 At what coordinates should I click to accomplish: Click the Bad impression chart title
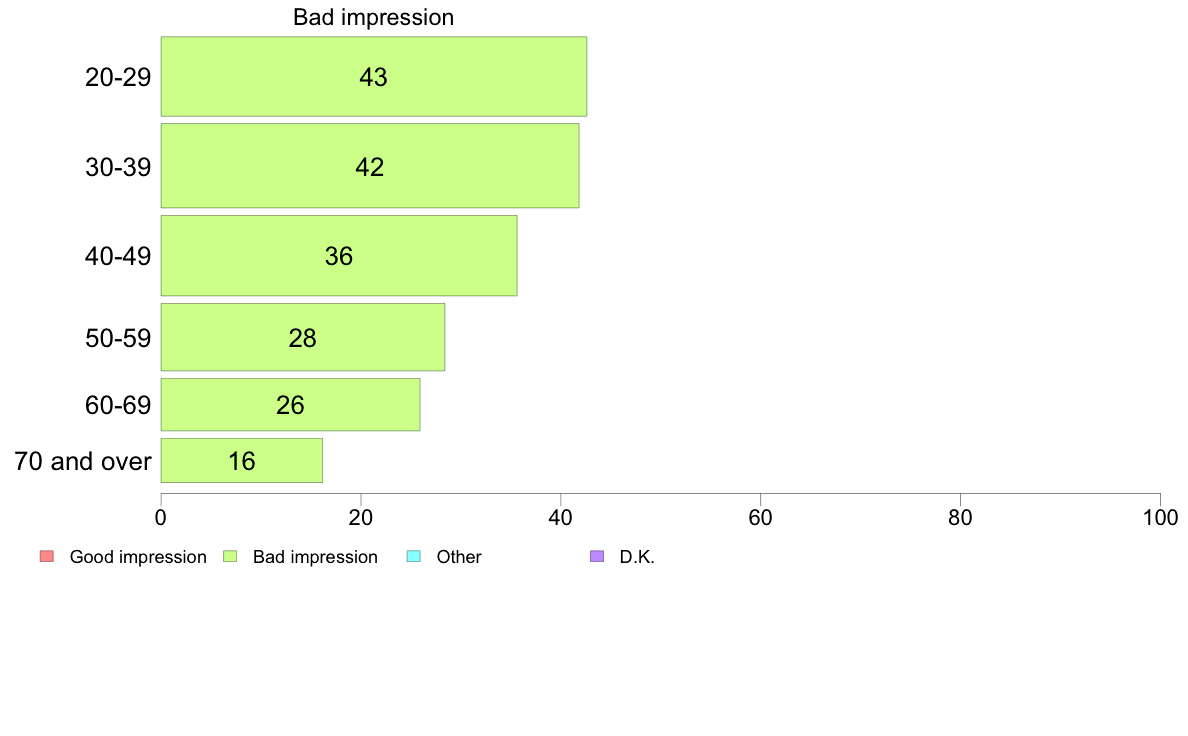[374, 17]
